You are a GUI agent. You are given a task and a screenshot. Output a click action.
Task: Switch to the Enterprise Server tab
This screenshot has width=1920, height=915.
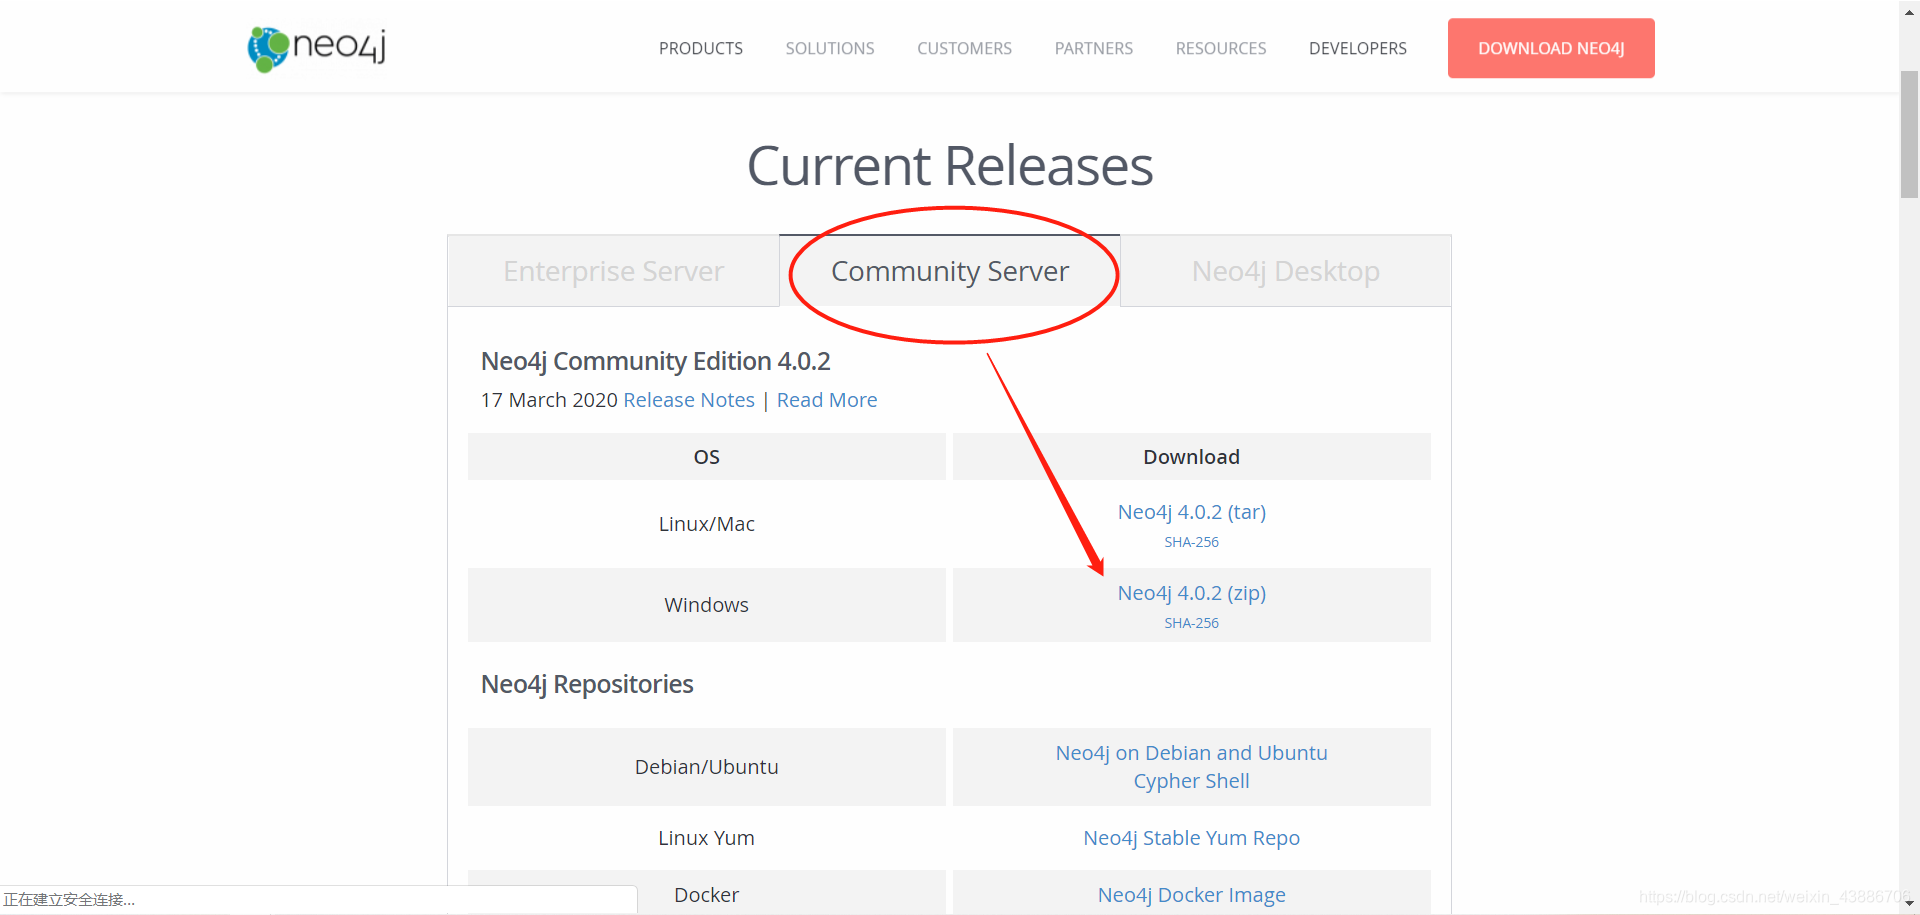[x=613, y=271]
